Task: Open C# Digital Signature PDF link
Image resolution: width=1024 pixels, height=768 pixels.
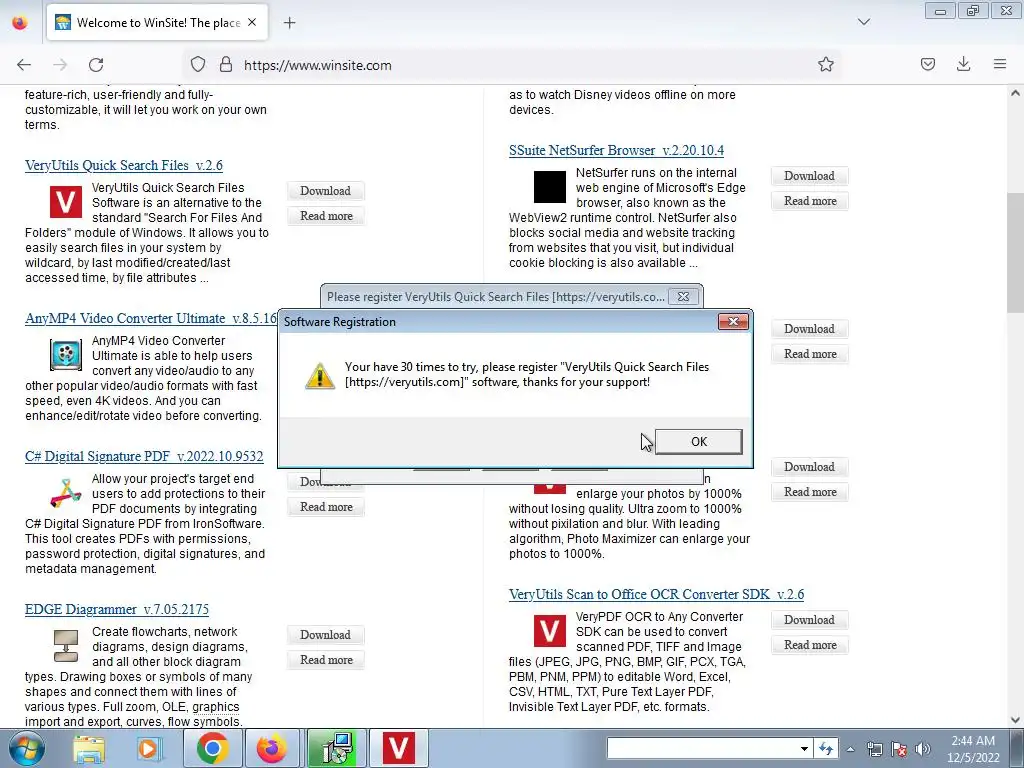Action: click(x=144, y=456)
